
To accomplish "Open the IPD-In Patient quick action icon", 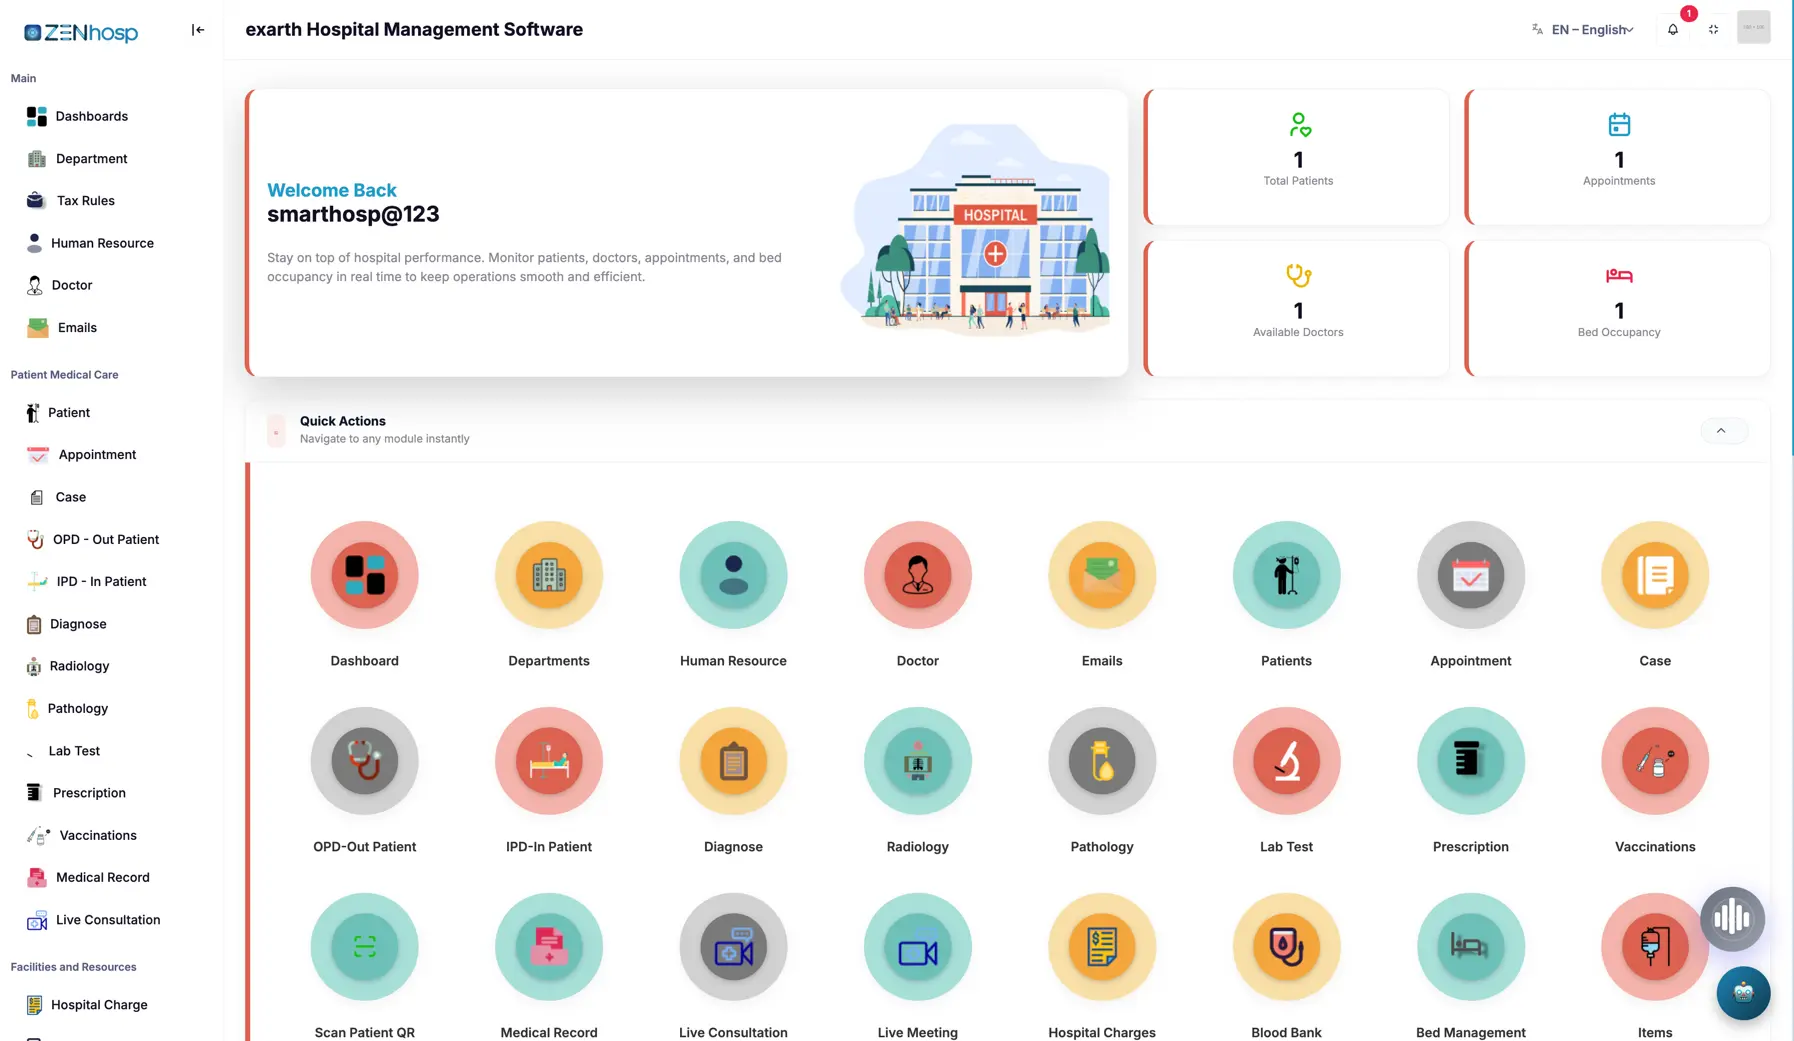I will pyautogui.click(x=549, y=761).
